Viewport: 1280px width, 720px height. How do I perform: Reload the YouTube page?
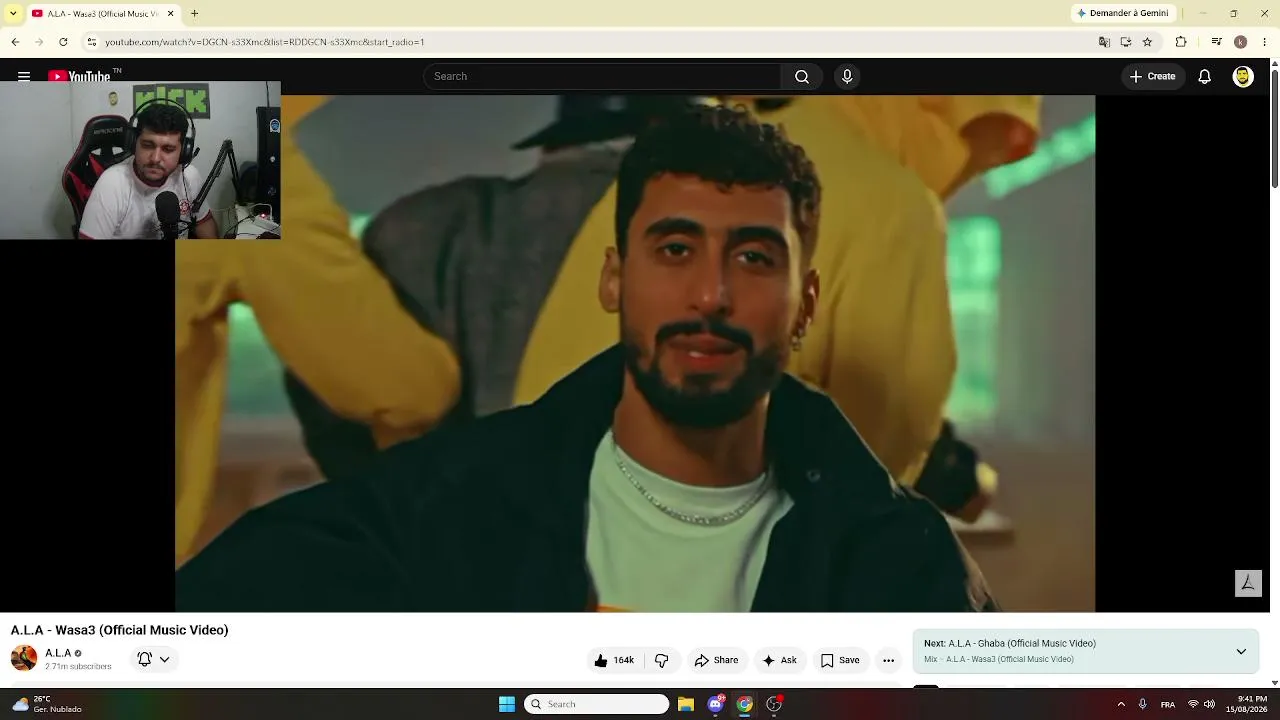(x=63, y=42)
